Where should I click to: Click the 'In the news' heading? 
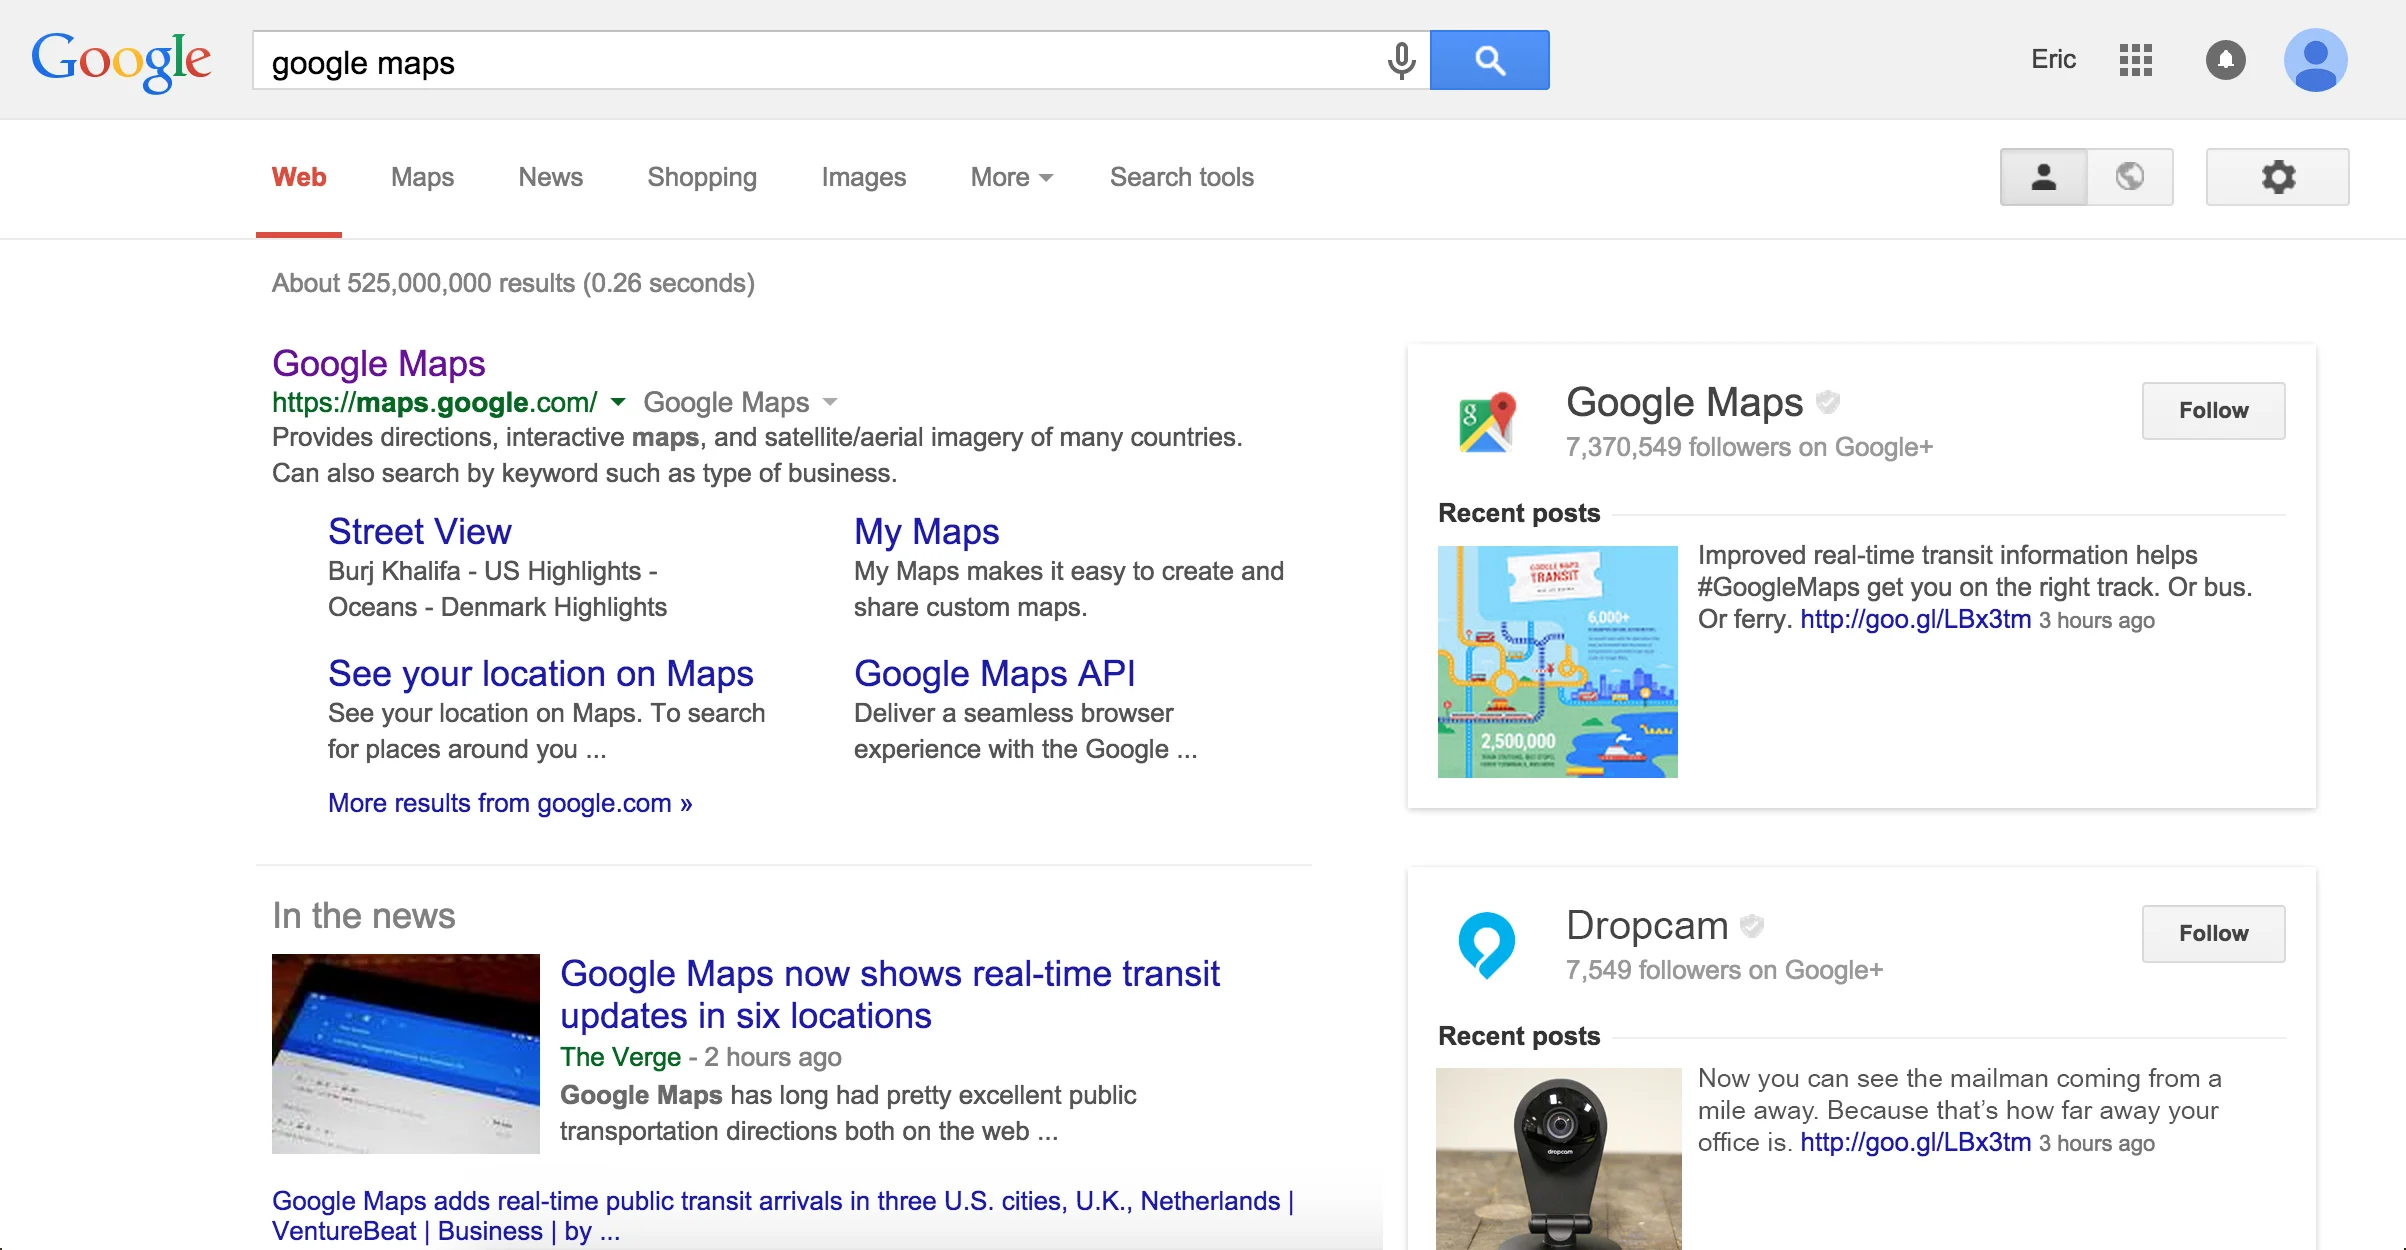tap(363, 915)
